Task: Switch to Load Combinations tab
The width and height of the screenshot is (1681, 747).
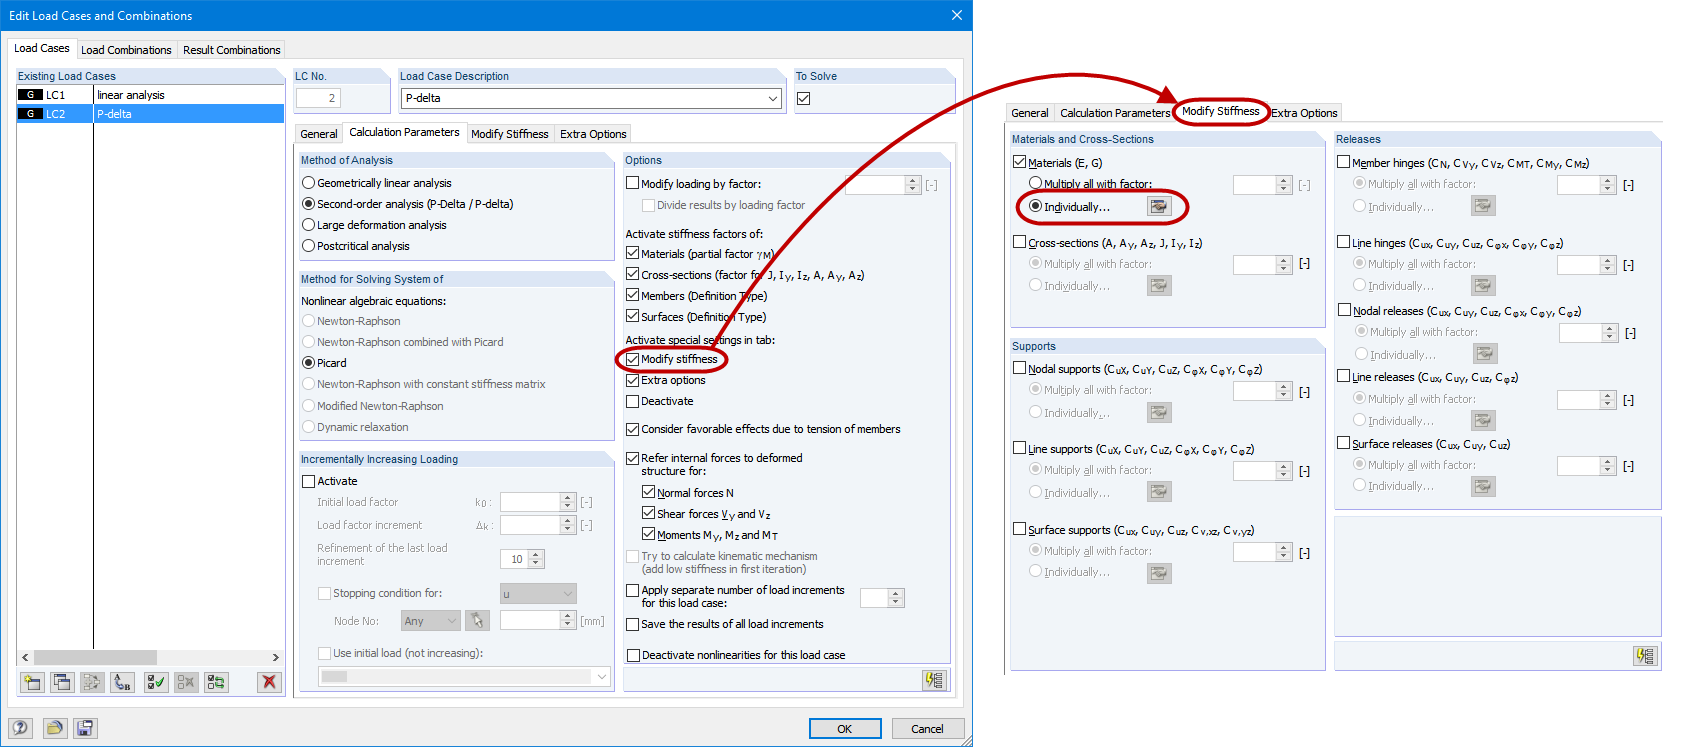Action: pos(126,50)
